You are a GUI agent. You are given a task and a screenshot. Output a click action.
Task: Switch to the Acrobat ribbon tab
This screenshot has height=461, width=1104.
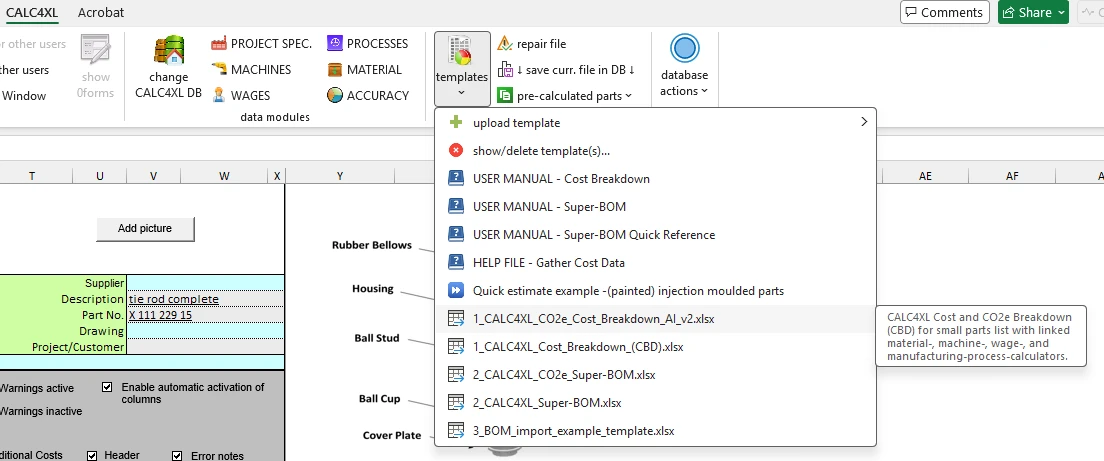pos(101,12)
